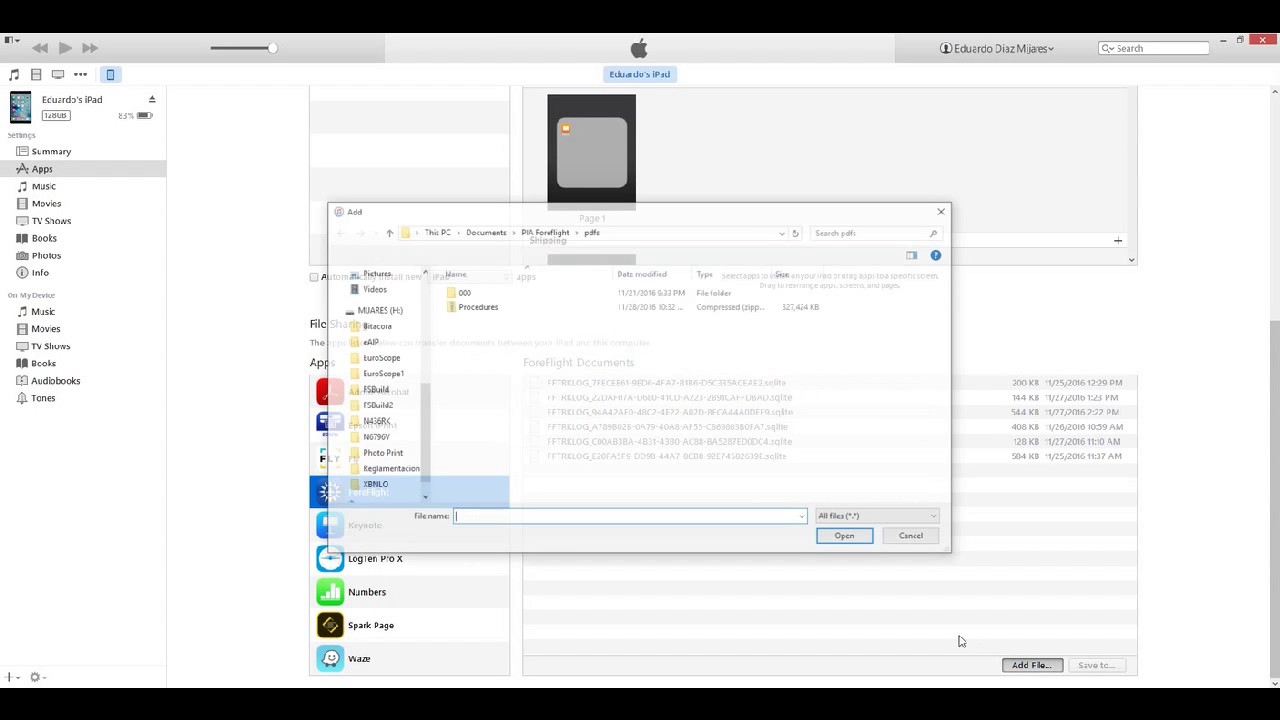Screen dimensions: 1280x720
Task: Open the Summary settings page
Action: [x=51, y=151]
